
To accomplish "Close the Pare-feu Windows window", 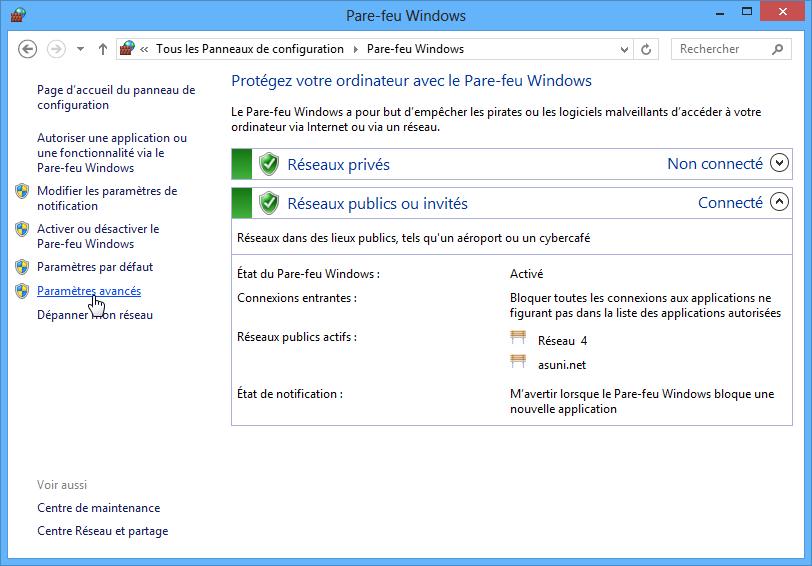I will click(782, 11).
